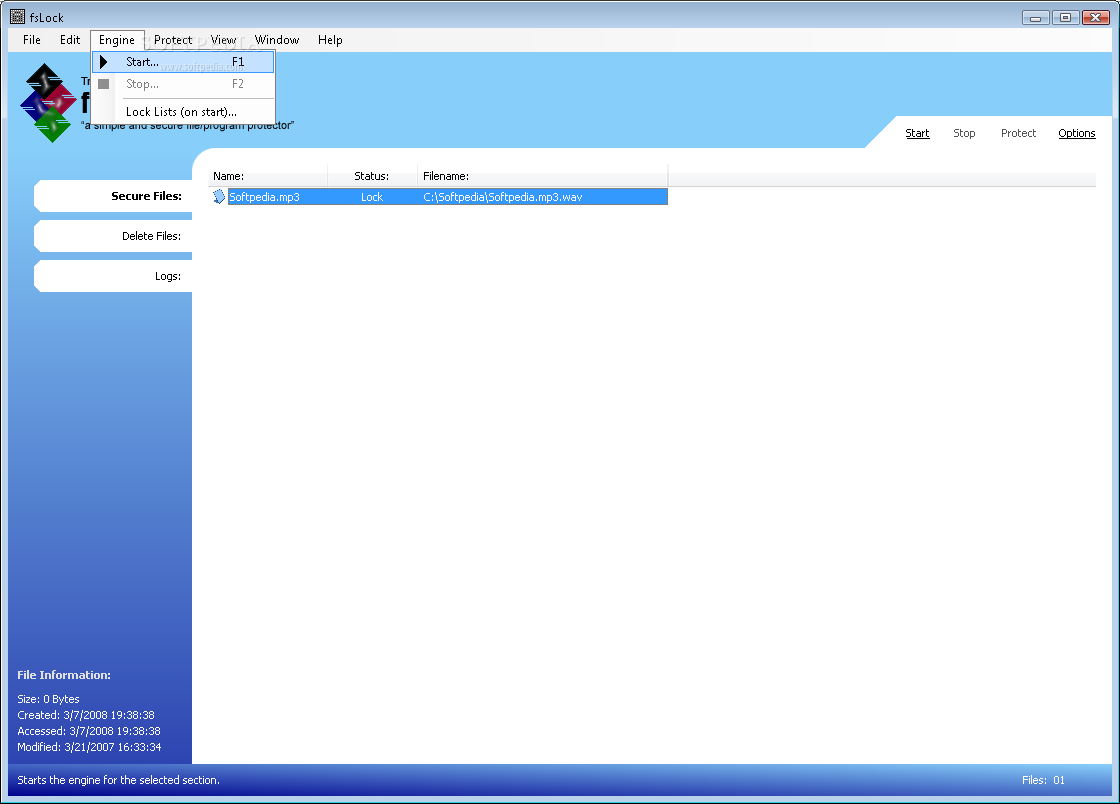Viewport: 1120px width, 804px height.
Task: Choose Start... F1 from Engine menu
Action: point(184,62)
